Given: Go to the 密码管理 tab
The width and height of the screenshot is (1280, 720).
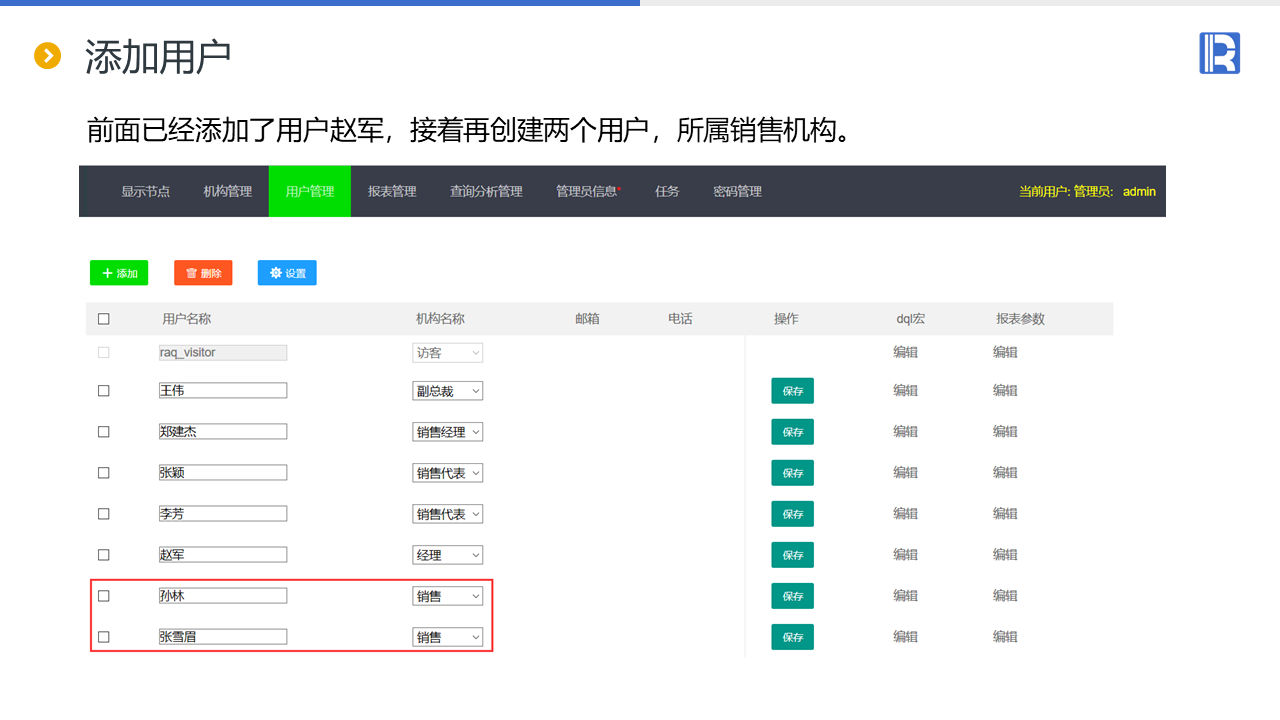Looking at the screenshot, I should pyautogui.click(x=738, y=191).
